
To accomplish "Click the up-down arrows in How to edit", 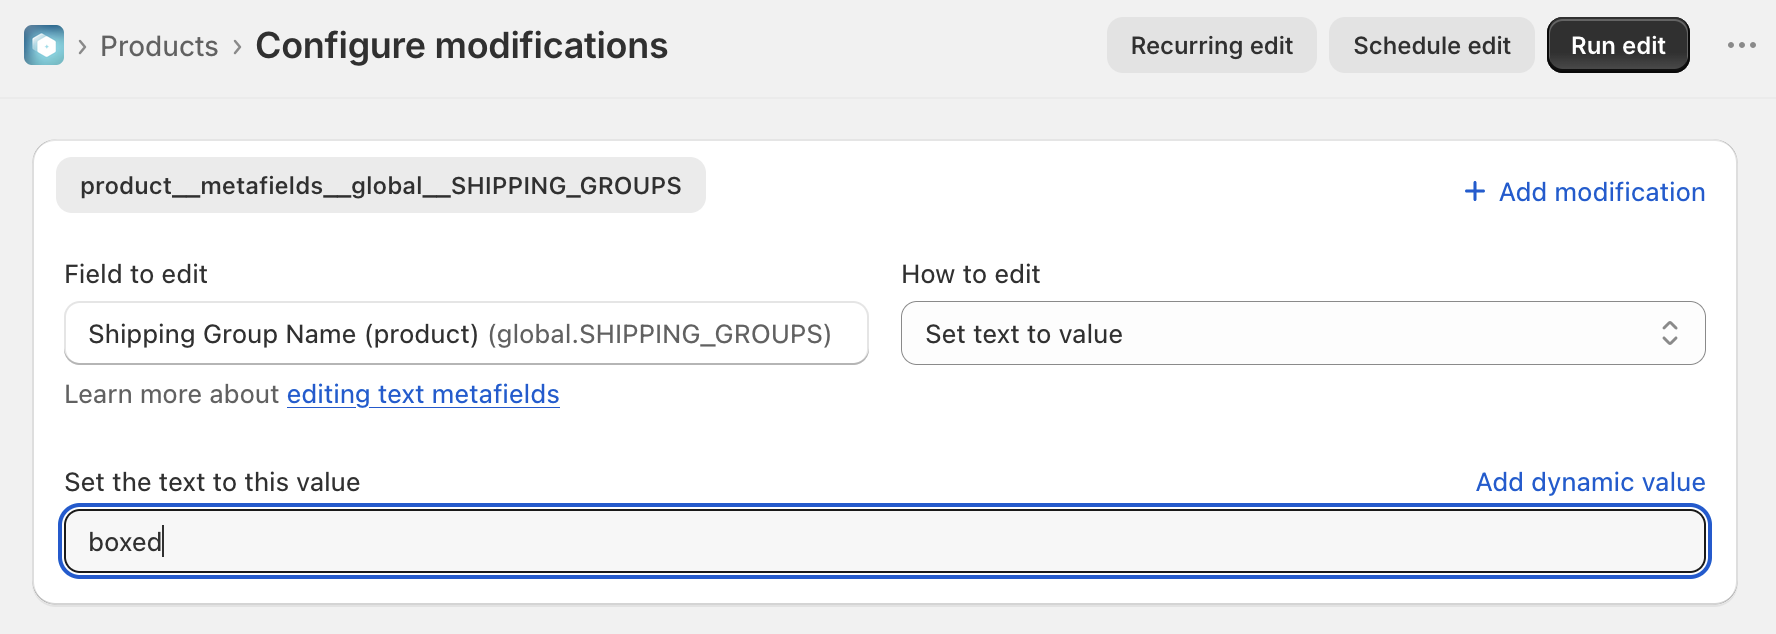I will click(1669, 333).
